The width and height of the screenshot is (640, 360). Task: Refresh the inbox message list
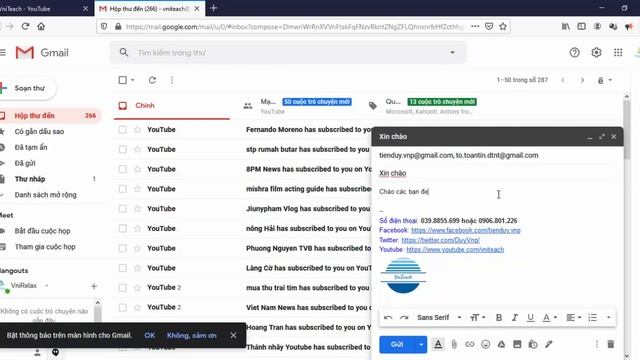coord(152,80)
